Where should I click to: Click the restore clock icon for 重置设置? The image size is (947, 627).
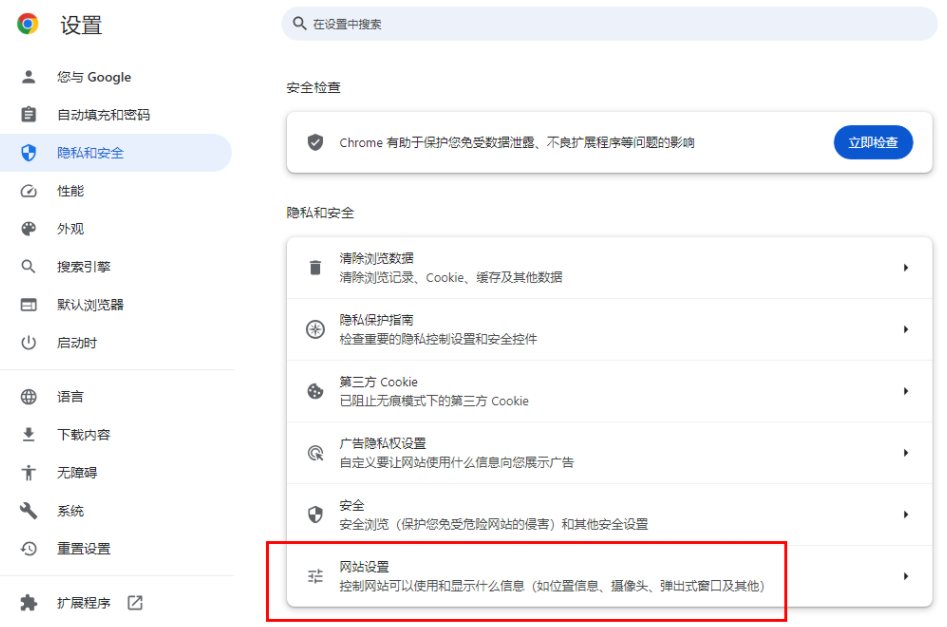pos(28,548)
